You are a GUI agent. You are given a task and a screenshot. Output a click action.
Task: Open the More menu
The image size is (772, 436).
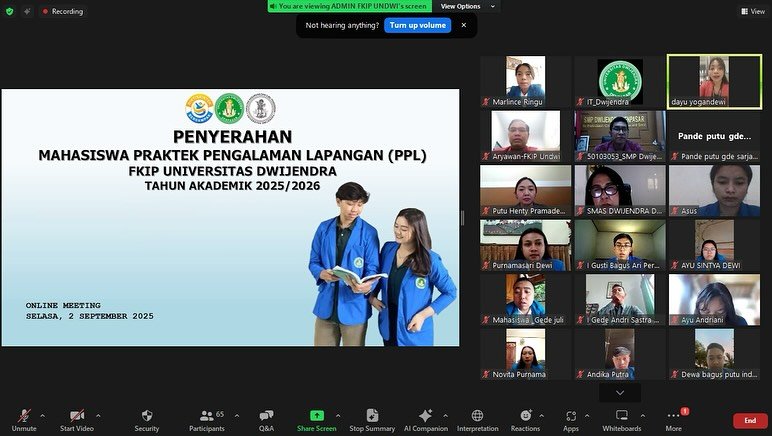673,419
